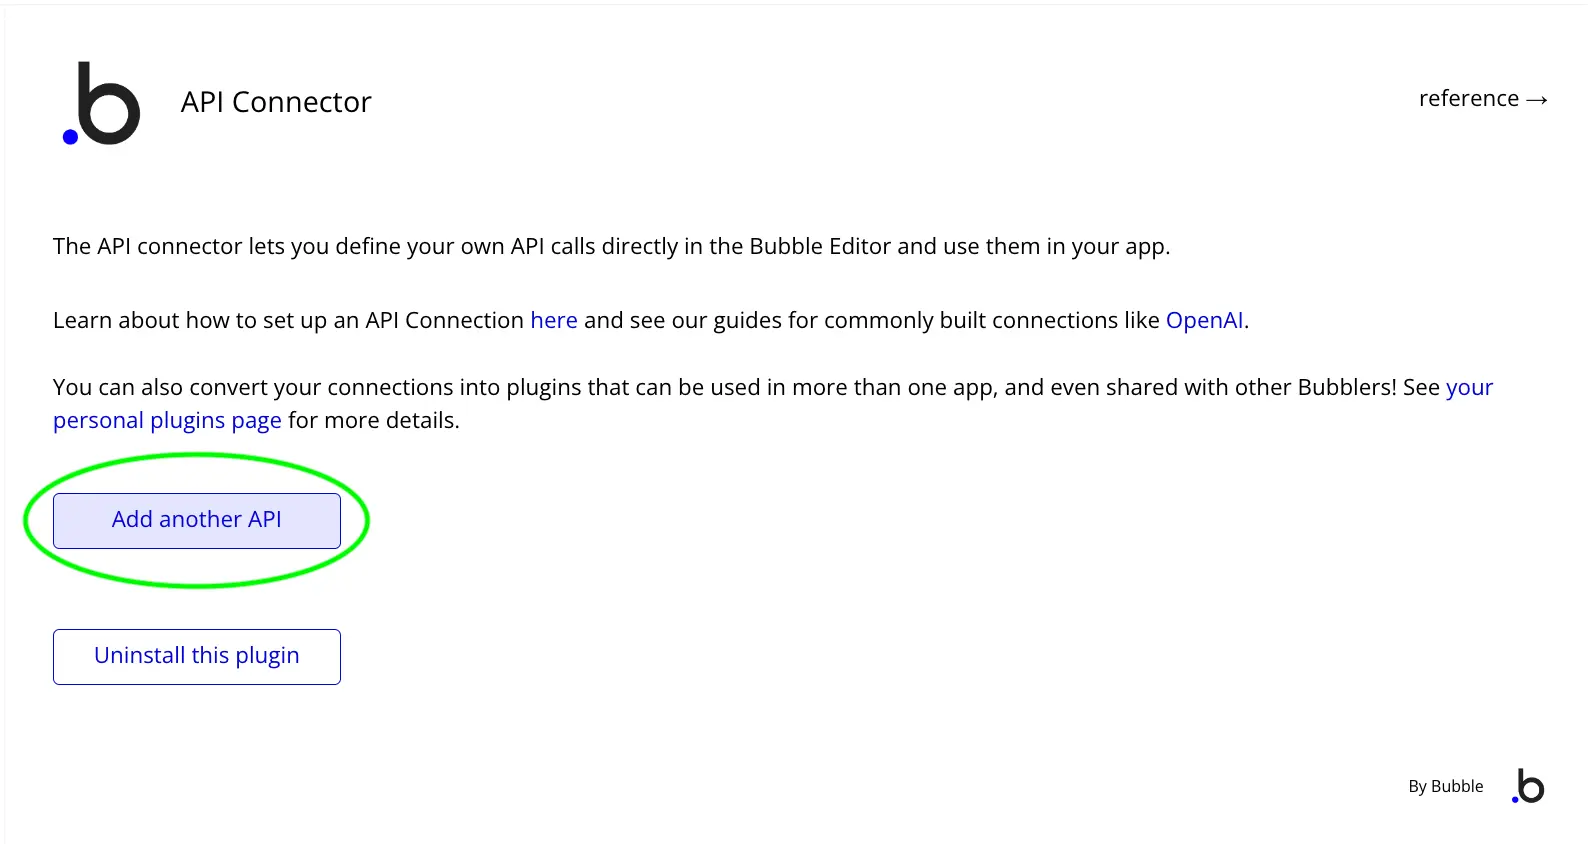
Task: Click "personal plugins page" in the third paragraph
Action: 167,420
